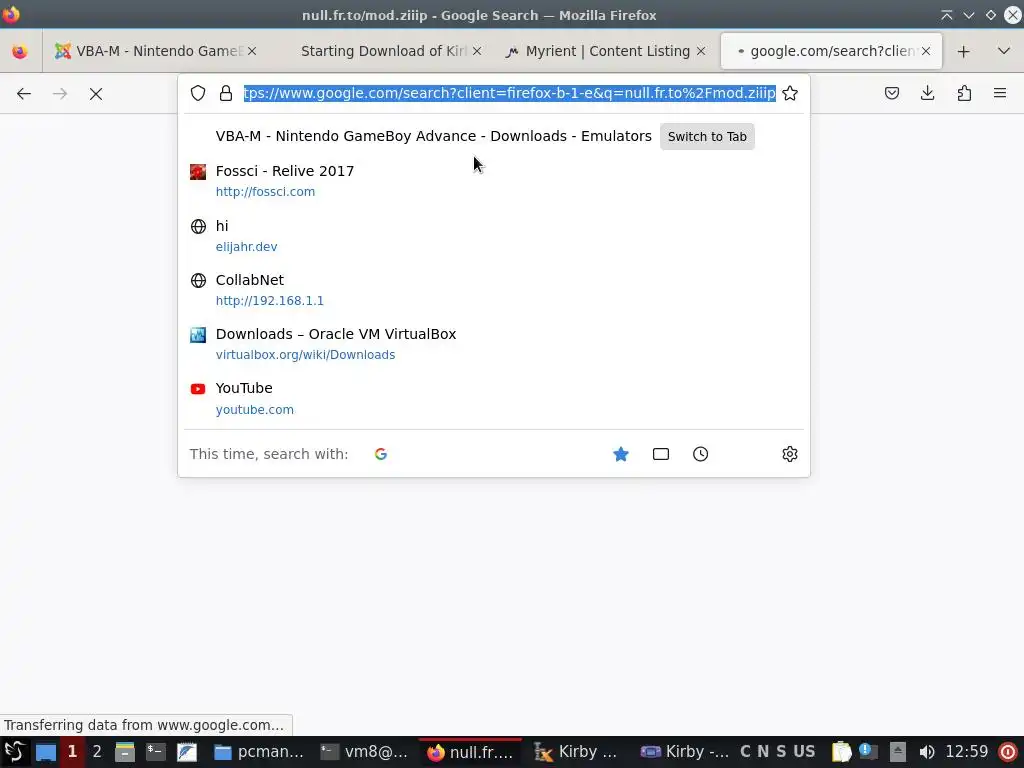The image size is (1024, 768).
Task: Click red power logout icon
Action: pos(1008,752)
